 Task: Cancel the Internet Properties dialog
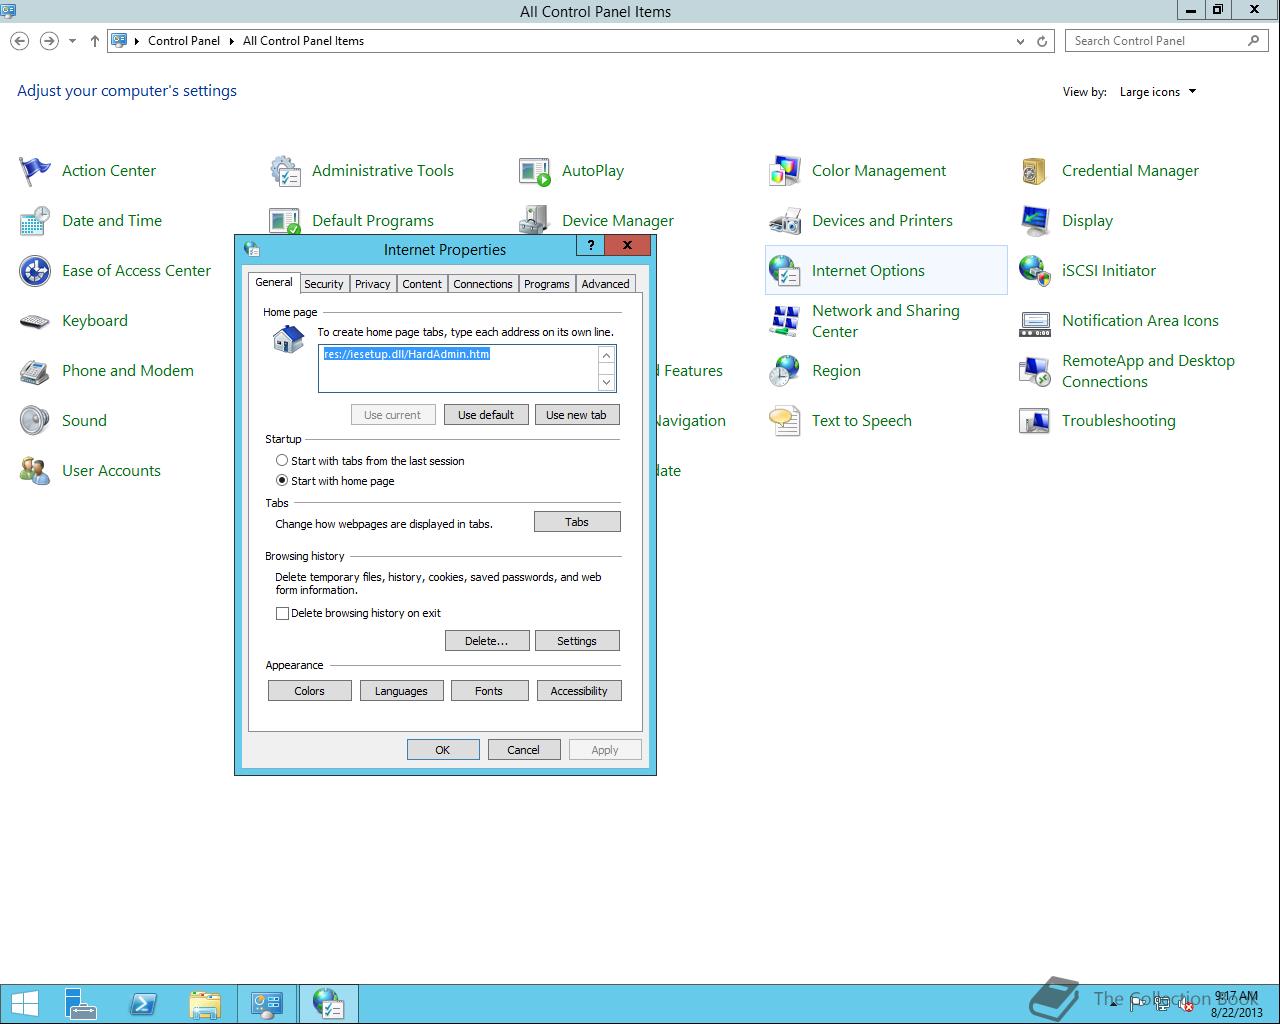[524, 750]
